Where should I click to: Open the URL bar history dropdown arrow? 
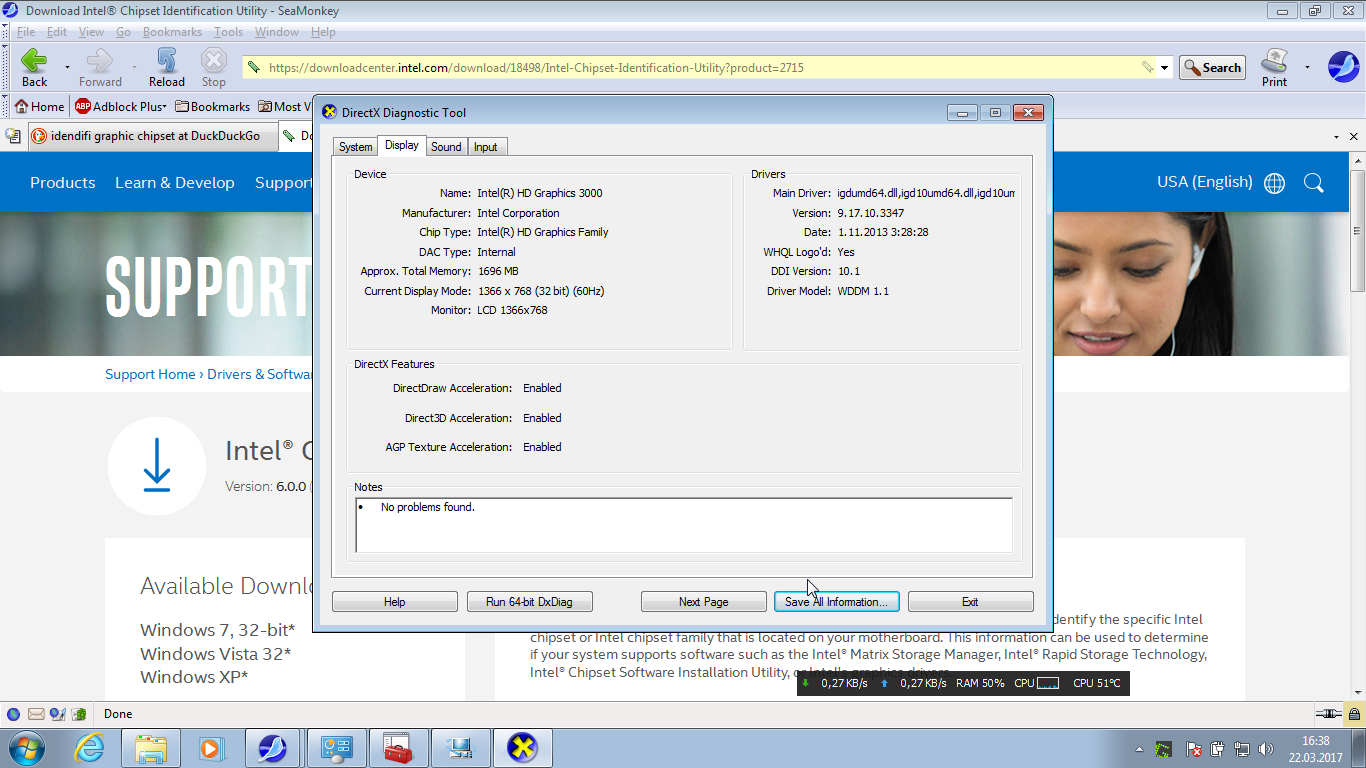pos(1164,68)
